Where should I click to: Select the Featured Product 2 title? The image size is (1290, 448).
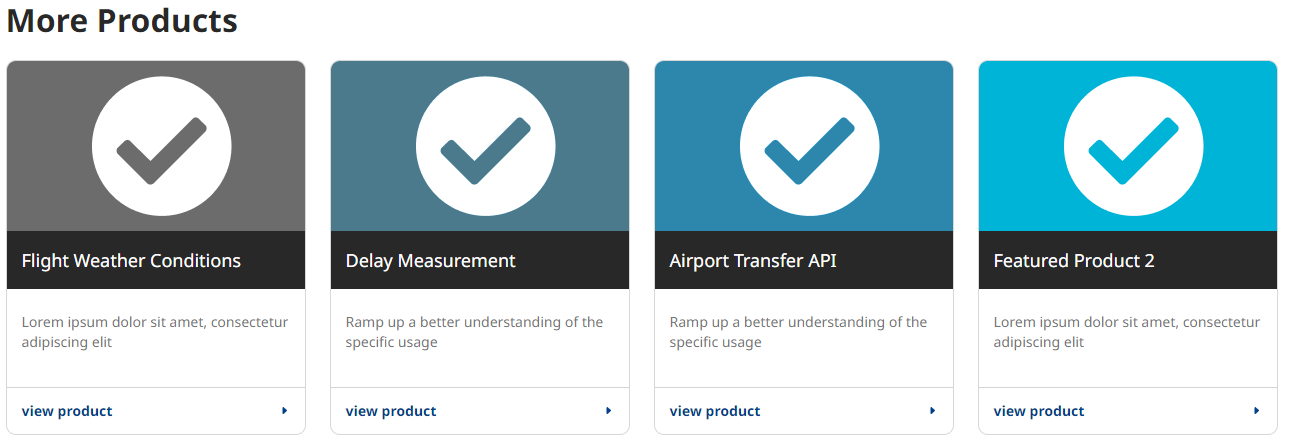1074,261
